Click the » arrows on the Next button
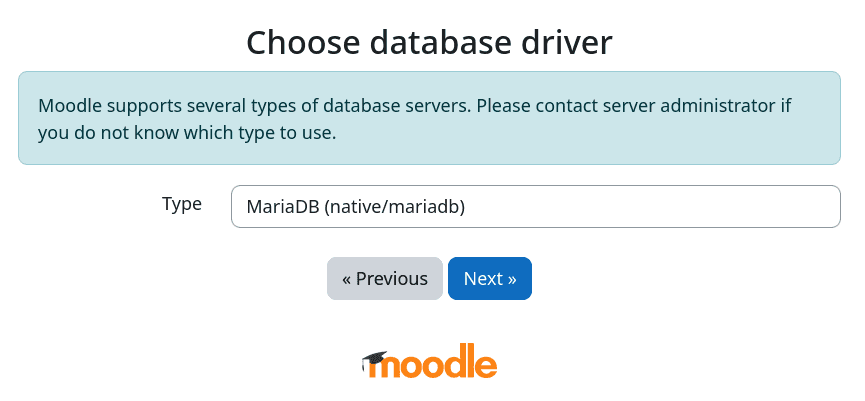Screen dimensions: 865x401 pyautogui.click(x=512, y=279)
